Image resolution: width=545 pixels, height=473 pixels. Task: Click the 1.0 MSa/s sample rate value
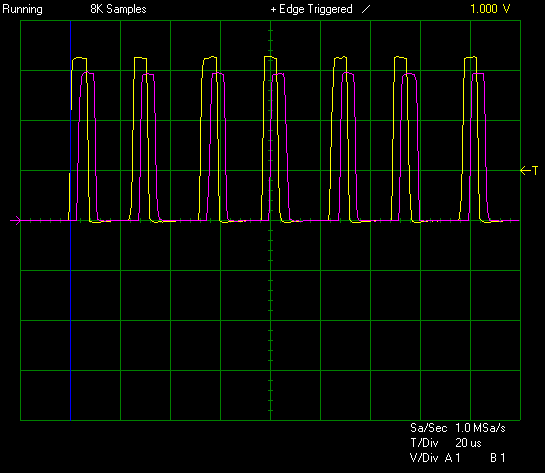[480, 428]
